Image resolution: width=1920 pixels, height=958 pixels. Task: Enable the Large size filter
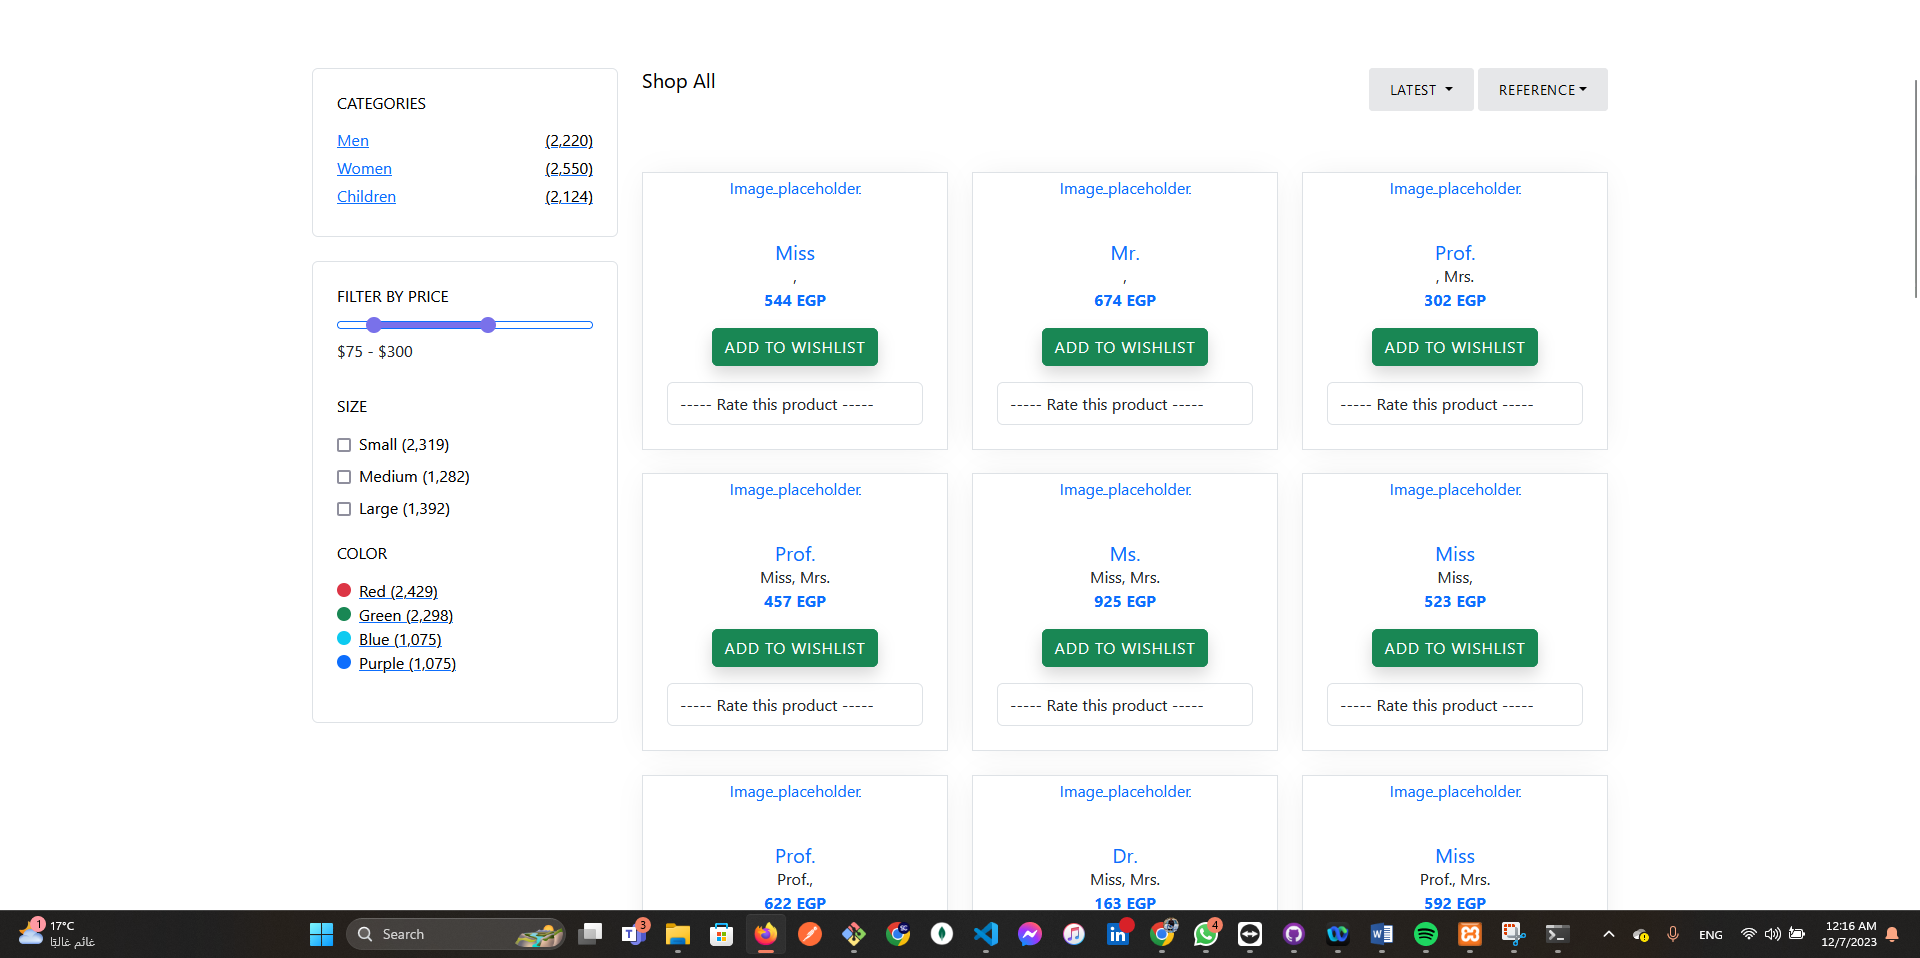(344, 509)
